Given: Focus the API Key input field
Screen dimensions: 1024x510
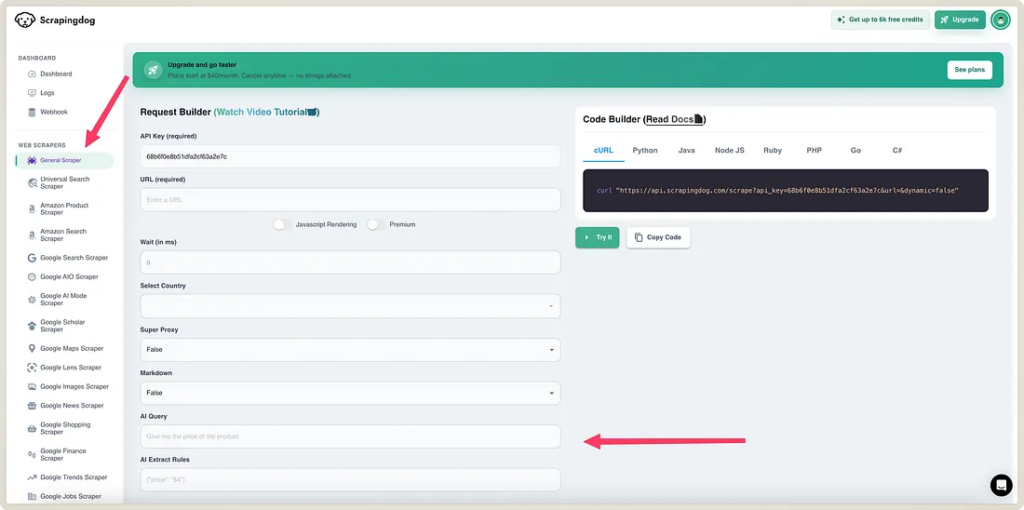Looking at the screenshot, I should point(350,156).
